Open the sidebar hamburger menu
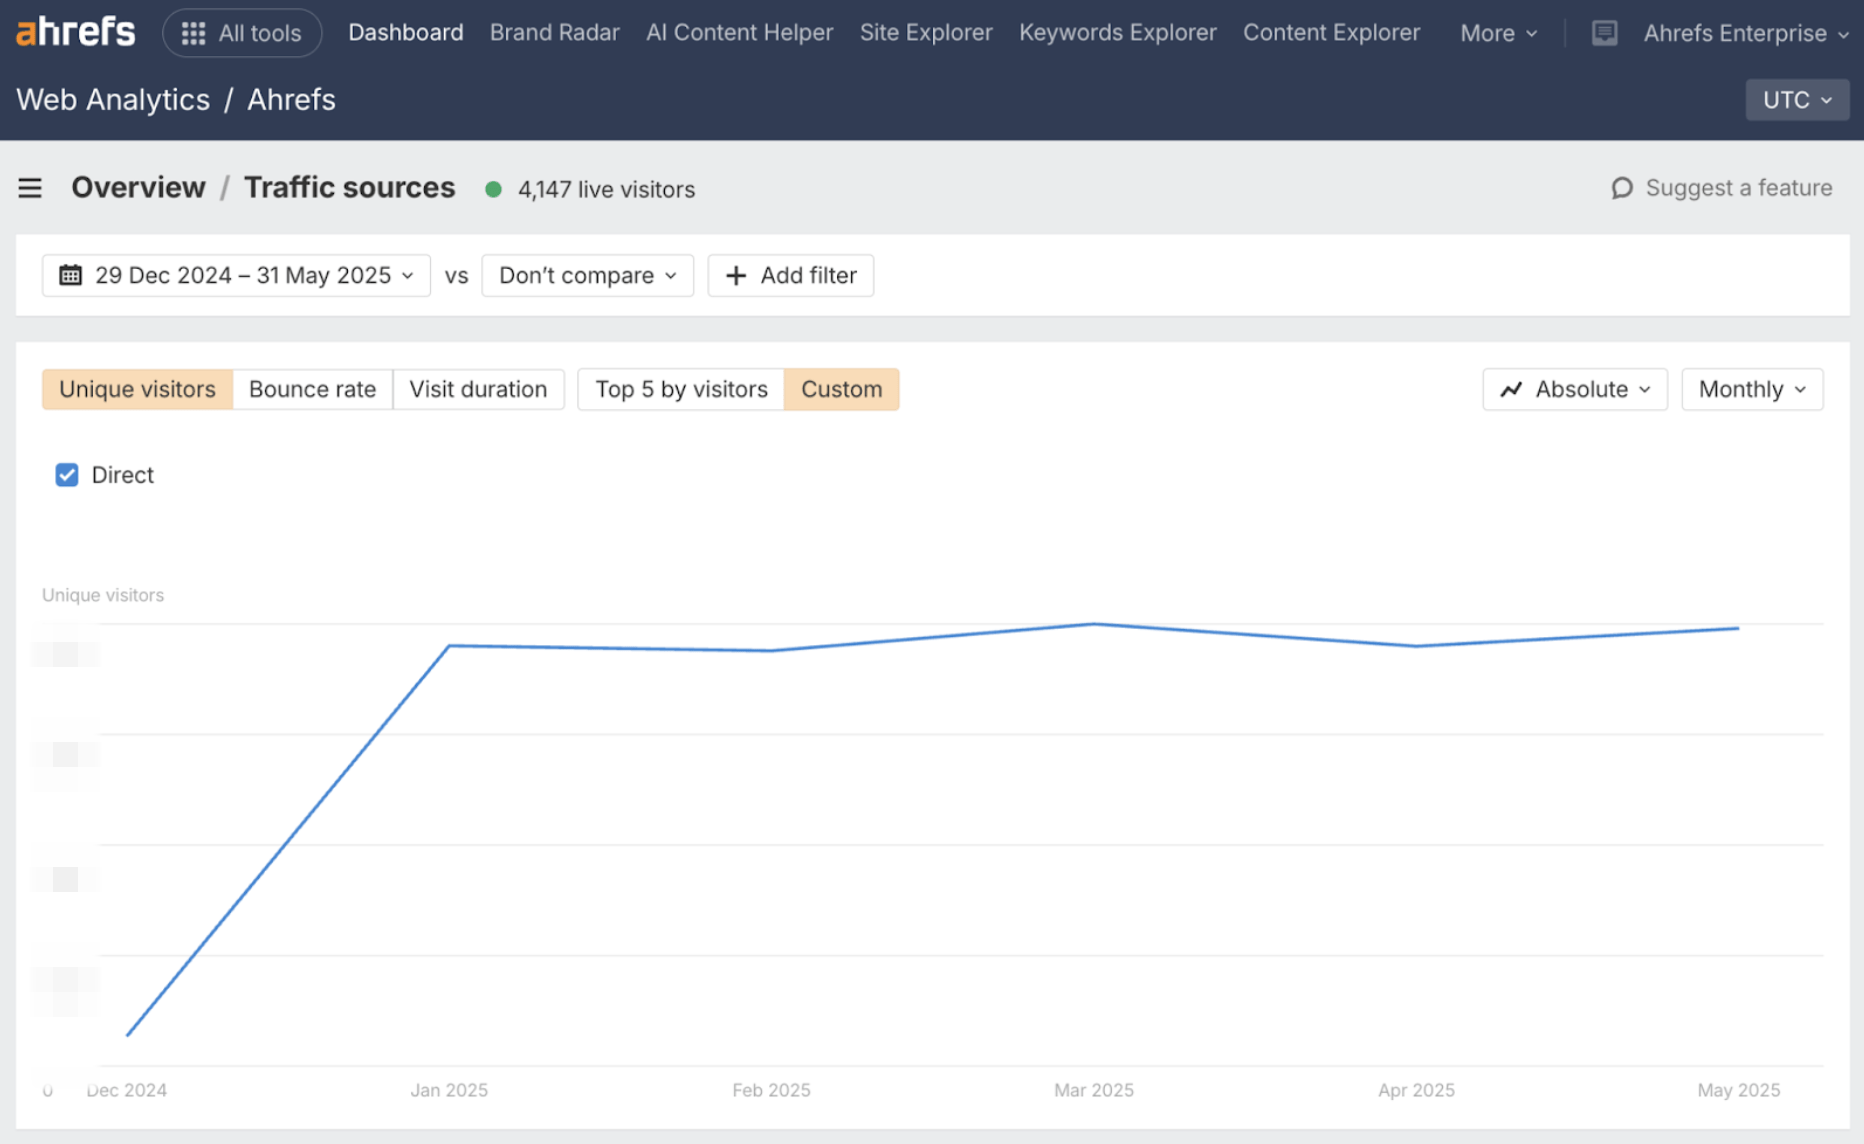The image size is (1864, 1144). point(30,187)
